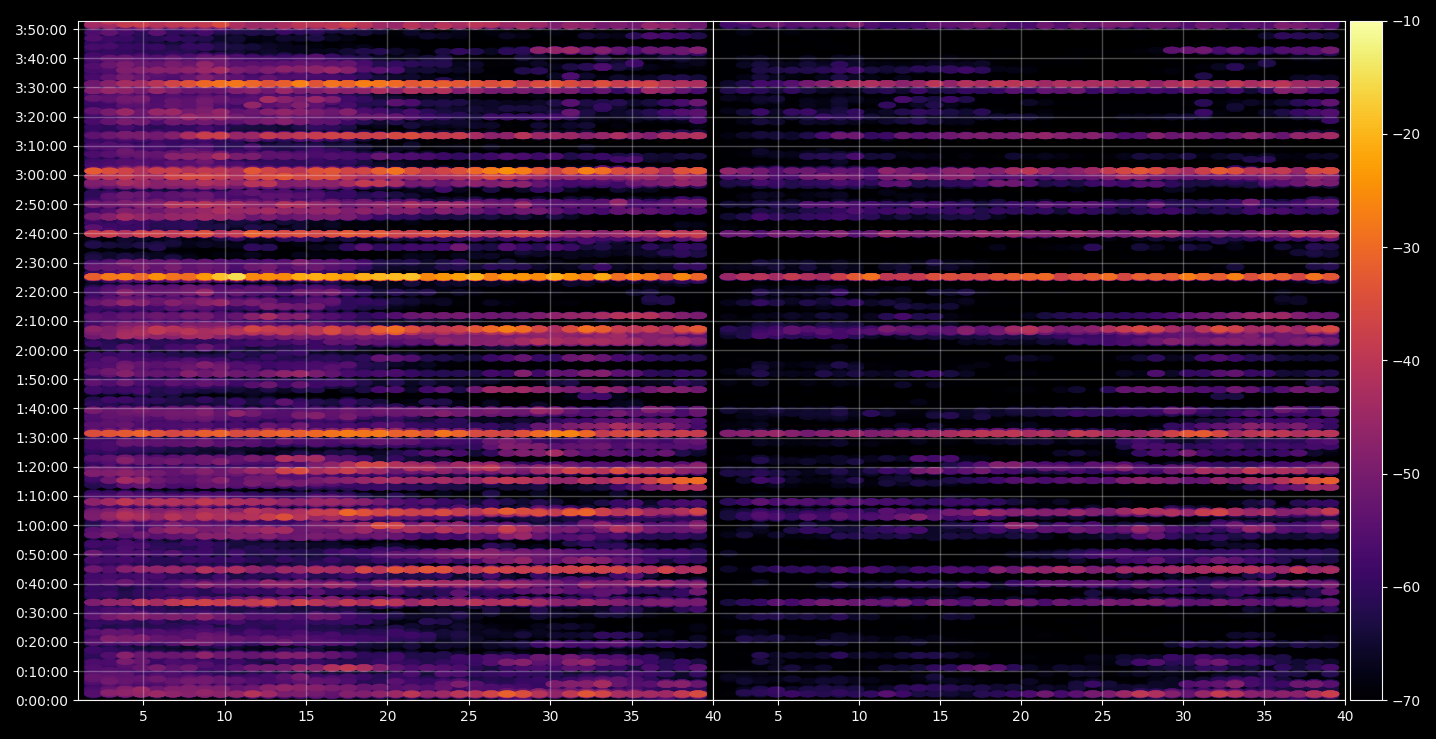
Task: Select the 1:00:00 y-axis time label
Action: (x=42, y=526)
